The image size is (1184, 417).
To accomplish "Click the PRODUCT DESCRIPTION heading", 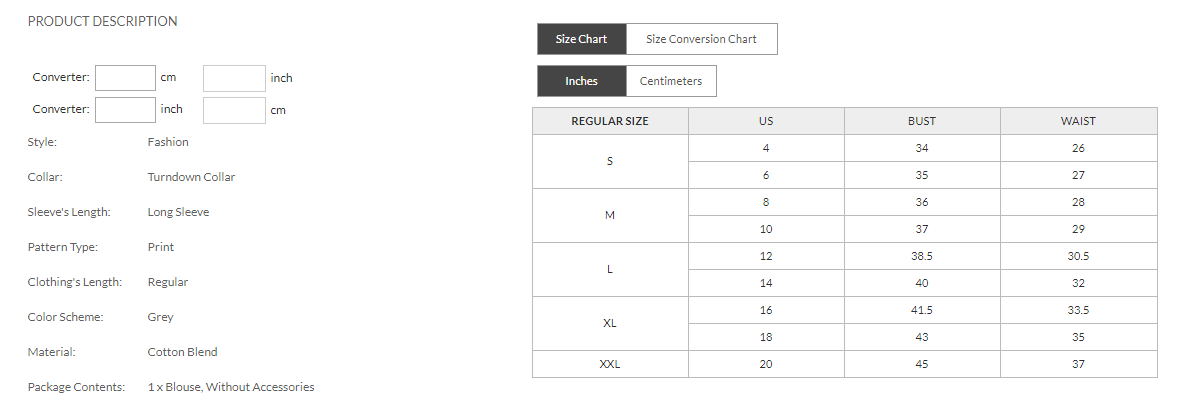I will click(x=102, y=21).
